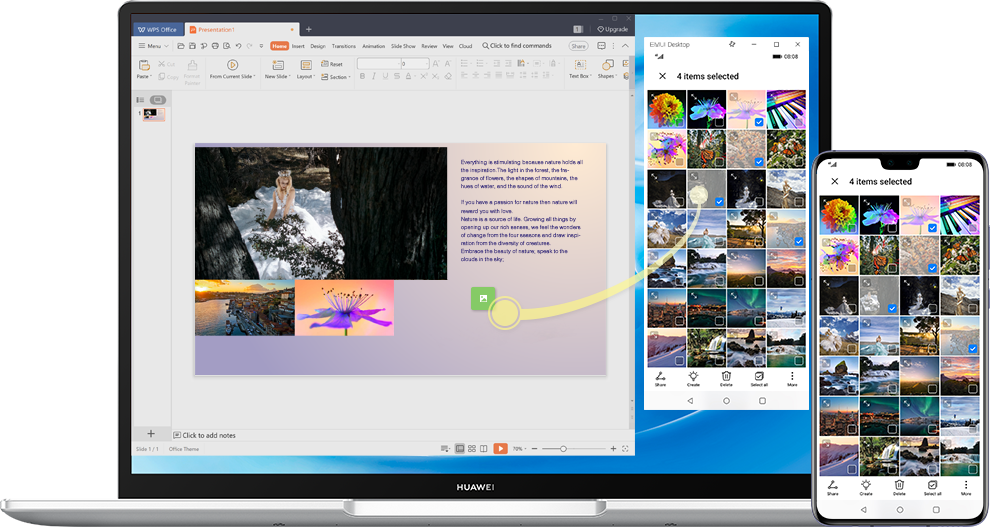This screenshot has height=527, width=990.
Task: Adjust the zoom slider in the status bar
Action: pyautogui.click(x=563, y=449)
